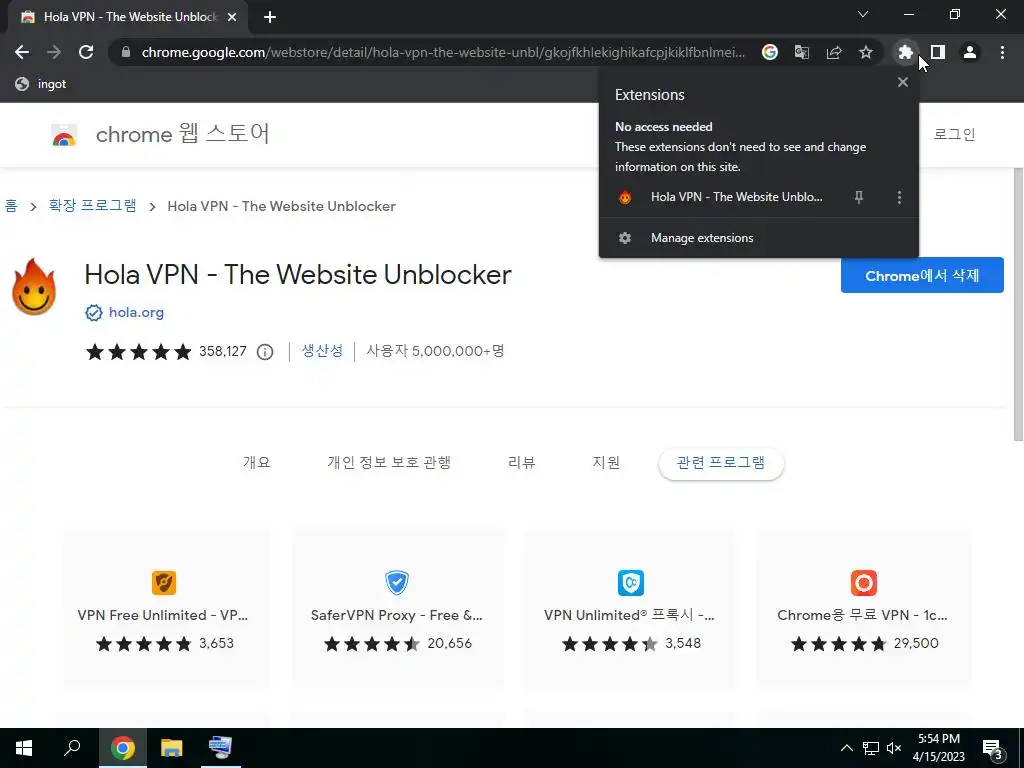This screenshot has height=768, width=1024.
Task: Go to the 홈 breadcrumb
Action: tap(11, 206)
